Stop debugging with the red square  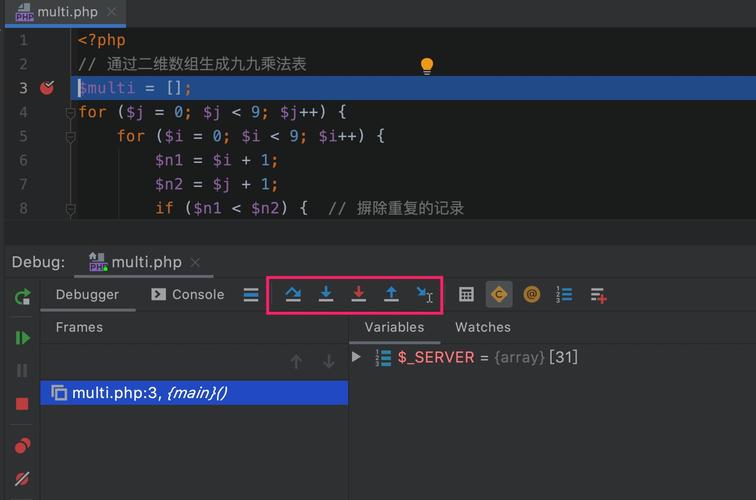coord(22,404)
